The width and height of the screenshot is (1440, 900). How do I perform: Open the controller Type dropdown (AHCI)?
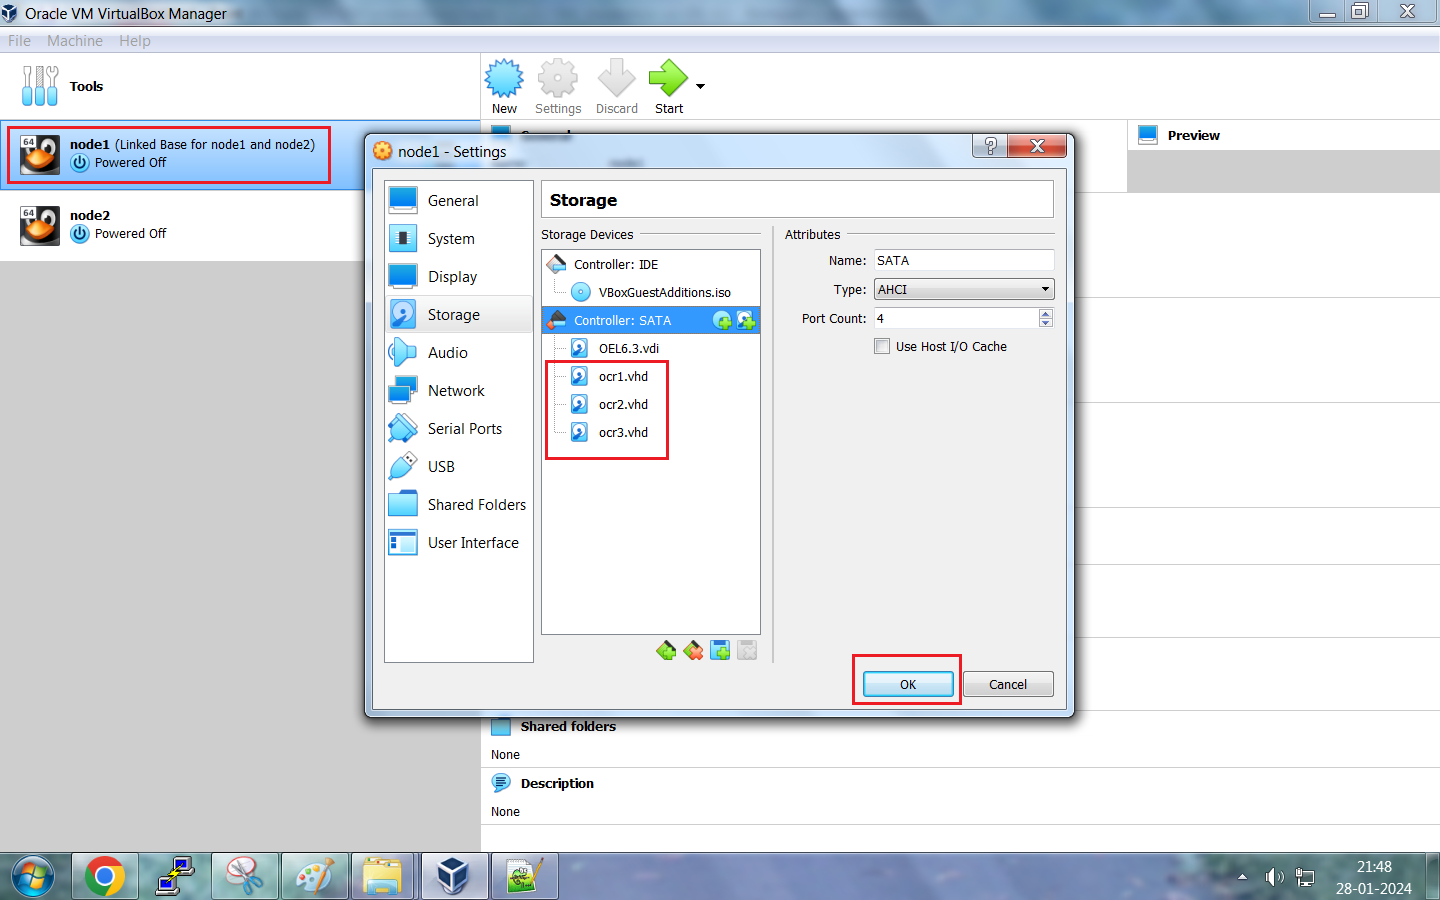pyautogui.click(x=964, y=289)
